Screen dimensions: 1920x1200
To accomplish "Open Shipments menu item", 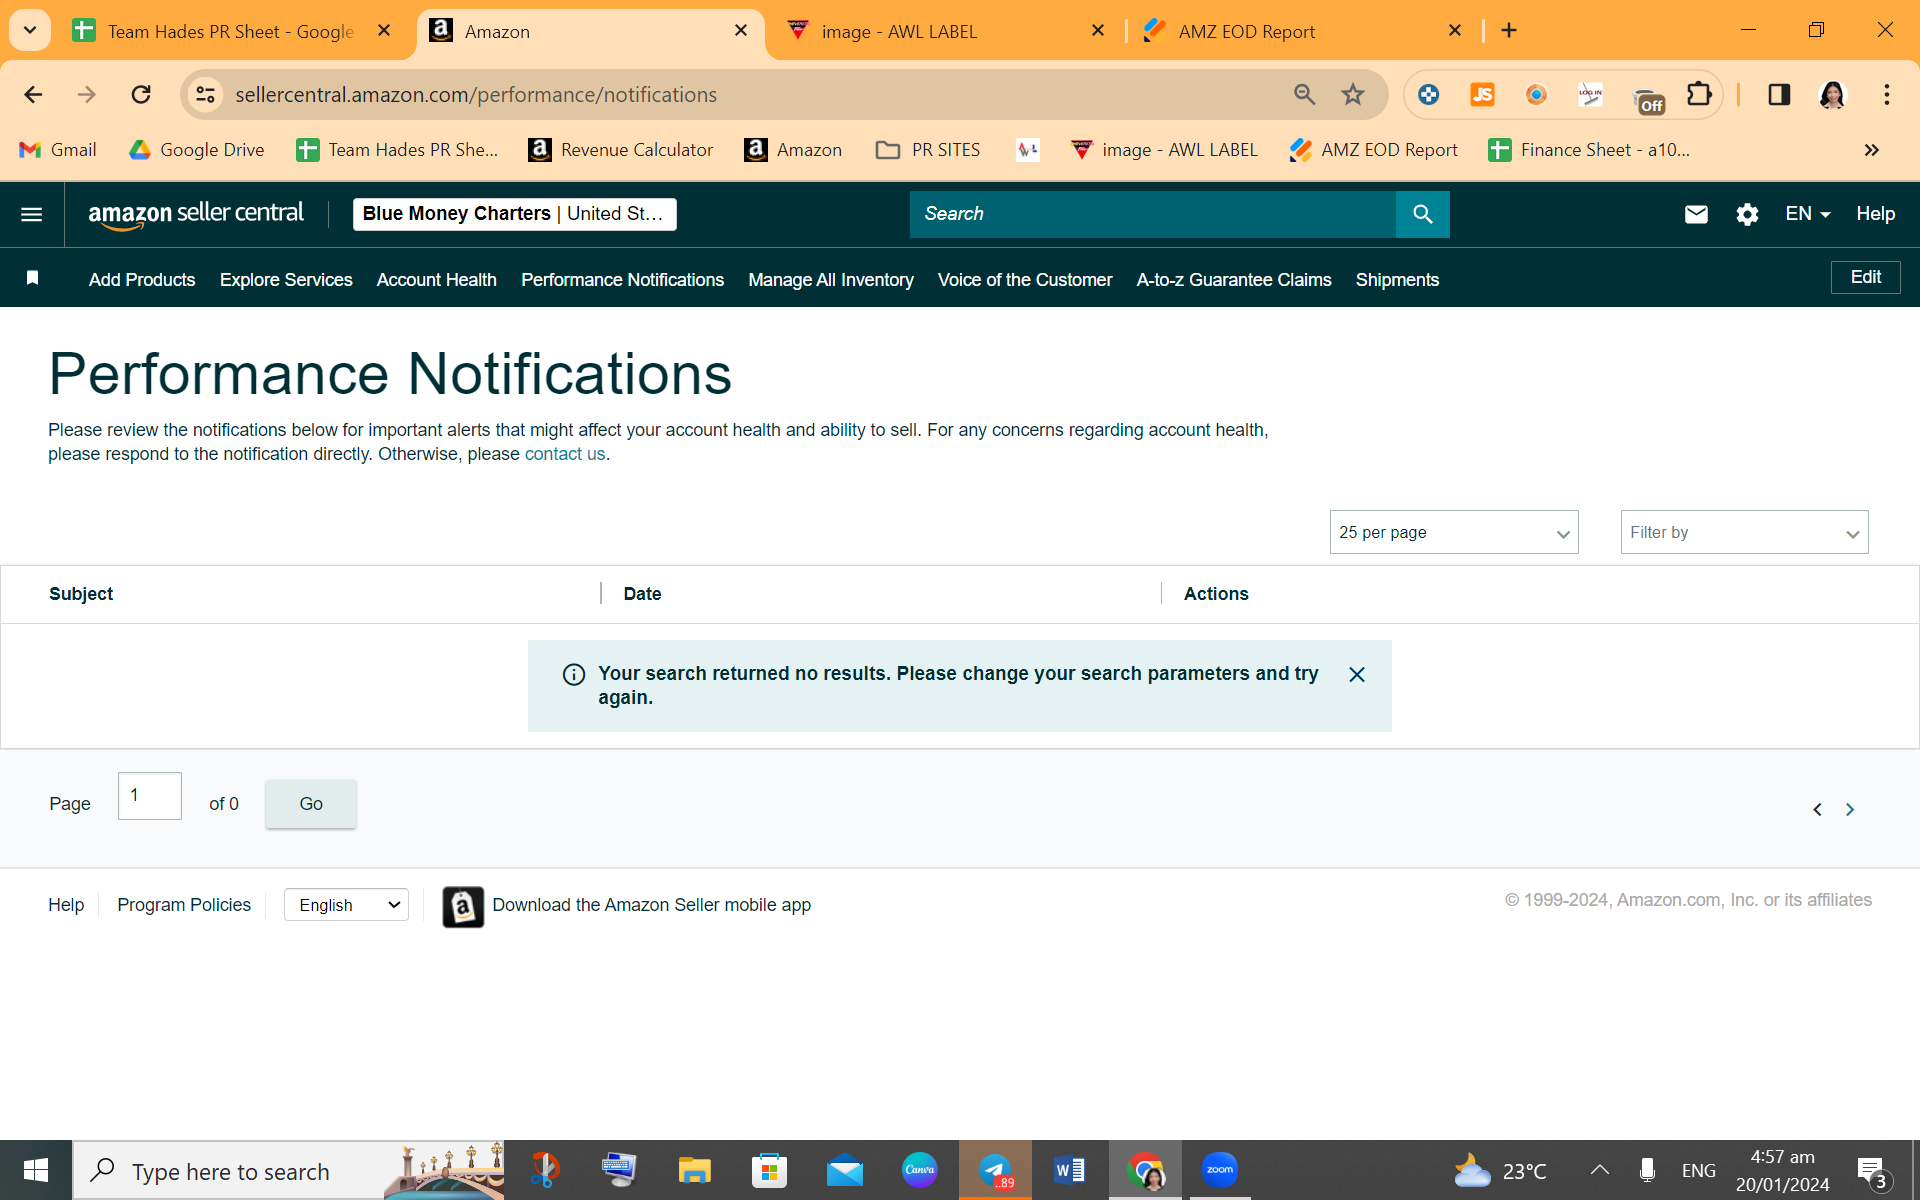I will [x=1397, y=280].
